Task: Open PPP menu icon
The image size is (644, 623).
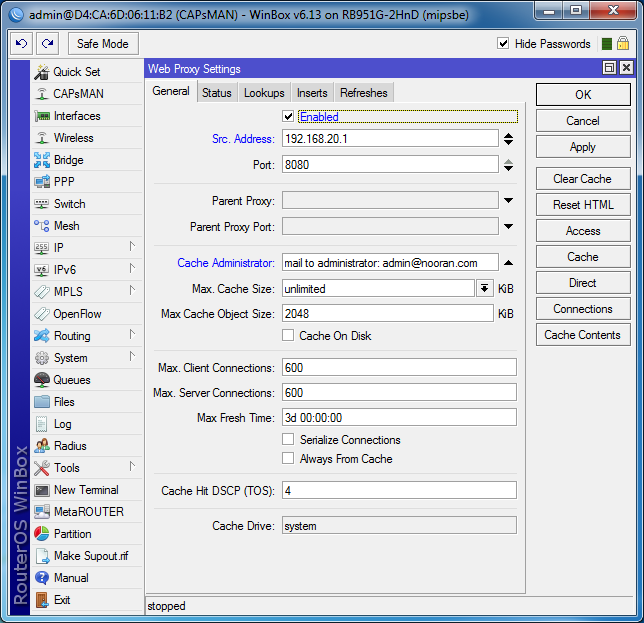Action: [41, 182]
